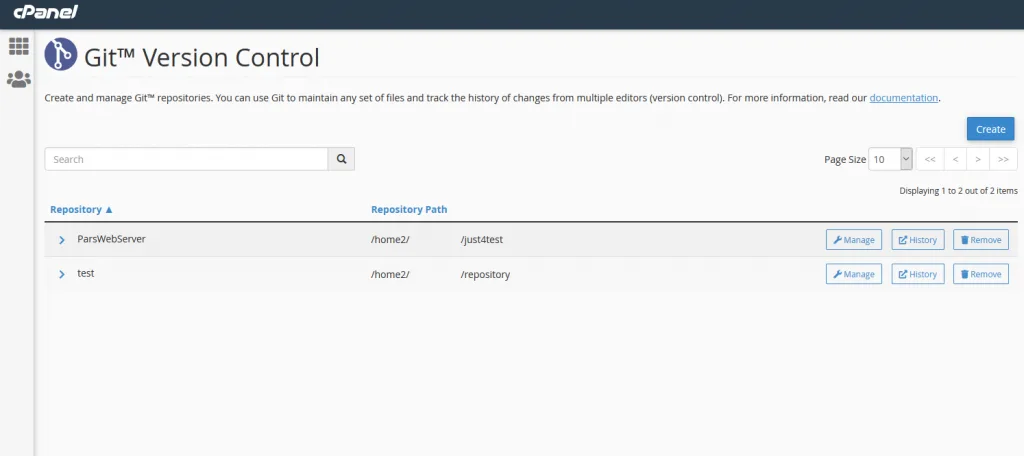This screenshot has width=1024, height=456.
Task: Click the Git™ Version Control heading
Action: [x=202, y=57]
